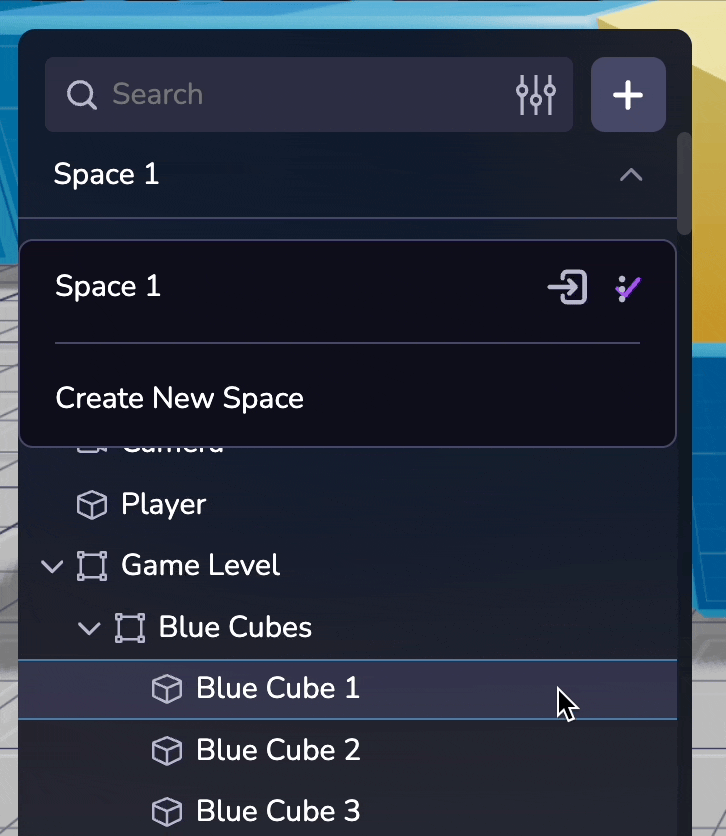Click the purple checkmark icon next to Space 1

pos(628,288)
